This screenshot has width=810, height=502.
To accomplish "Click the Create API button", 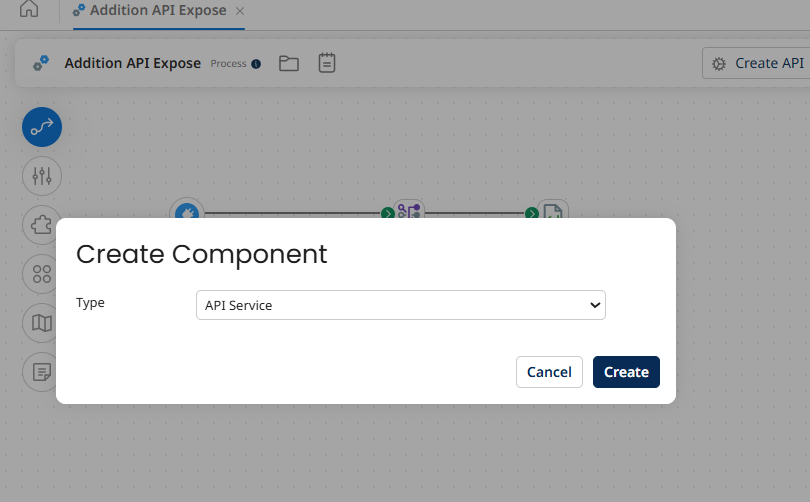I will (x=757, y=63).
